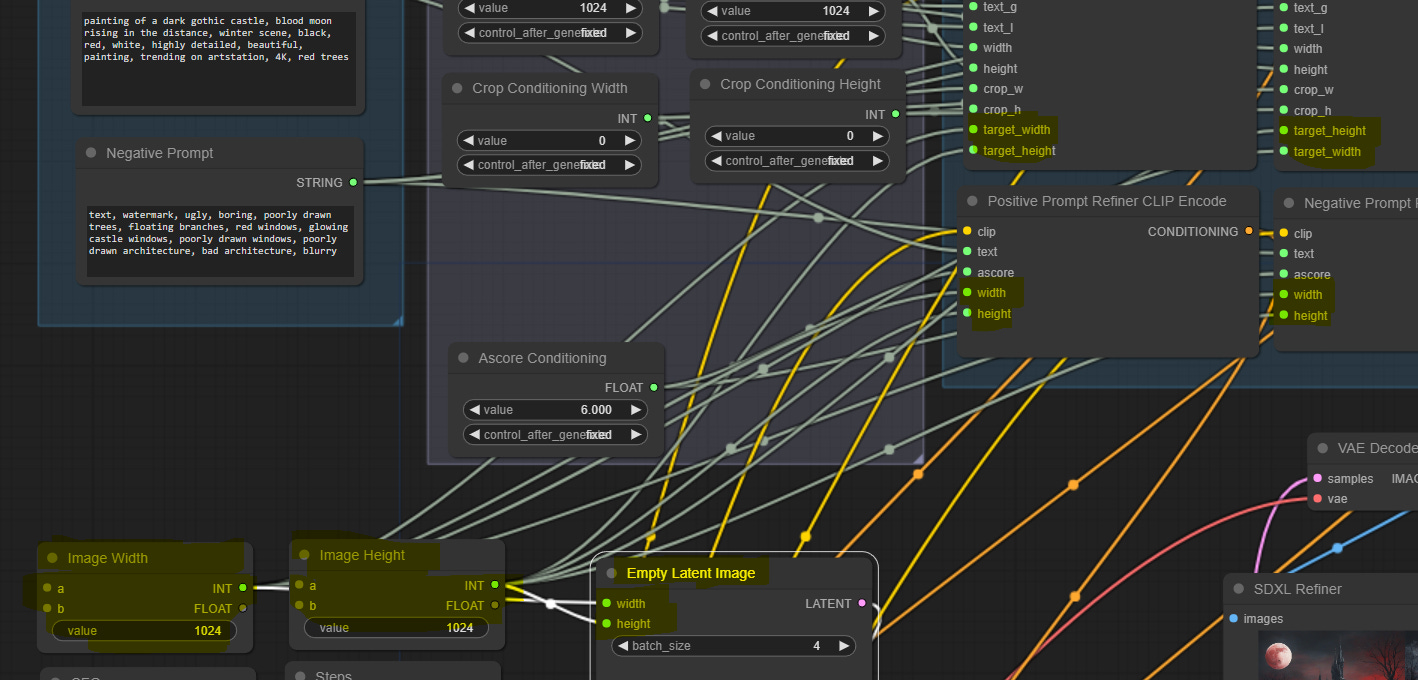Image resolution: width=1418 pixels, height=680 pixels.
Task: Click inside the Negative Prompt text area
Action: (218, 240)
